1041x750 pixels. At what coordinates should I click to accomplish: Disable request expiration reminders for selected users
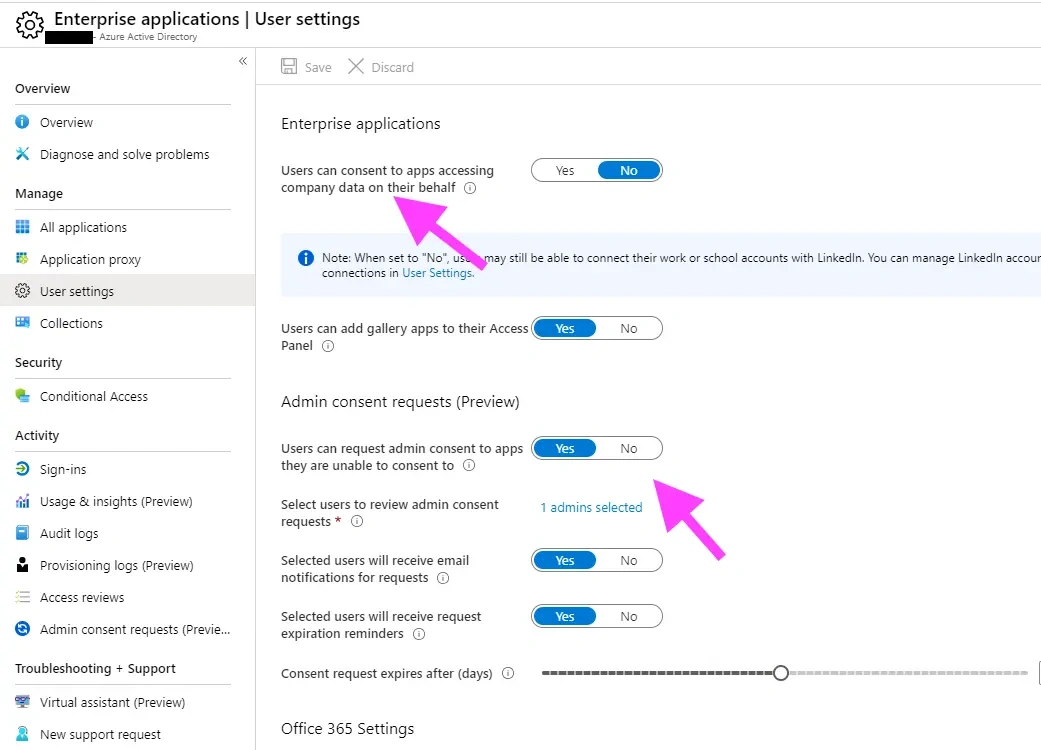pos(629,616)
